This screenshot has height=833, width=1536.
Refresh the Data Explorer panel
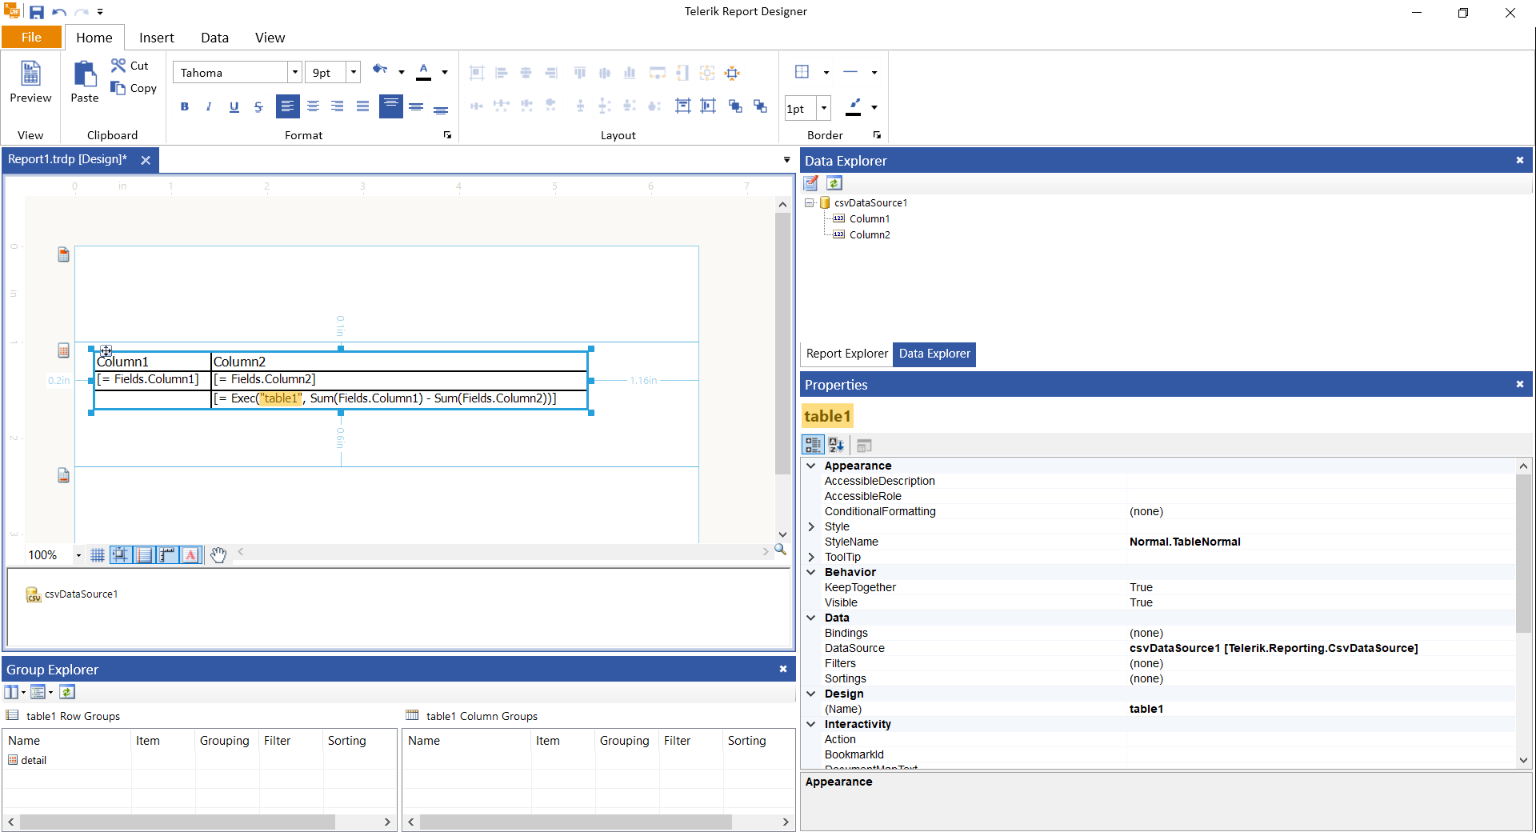click(x=834, y=183)
